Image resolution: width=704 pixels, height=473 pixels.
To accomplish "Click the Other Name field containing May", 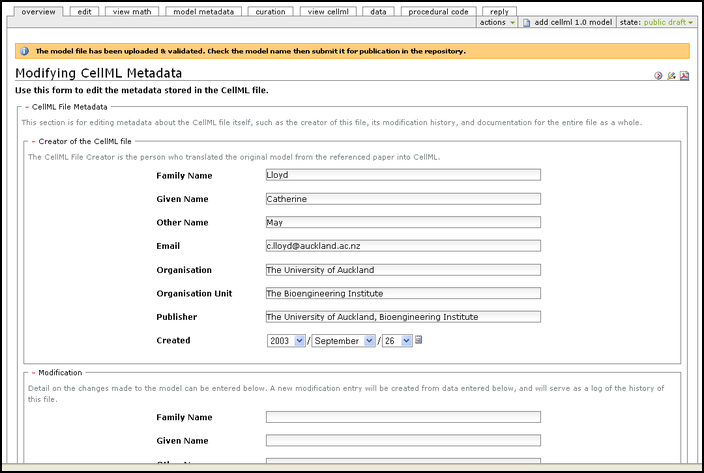I will 403,222.
